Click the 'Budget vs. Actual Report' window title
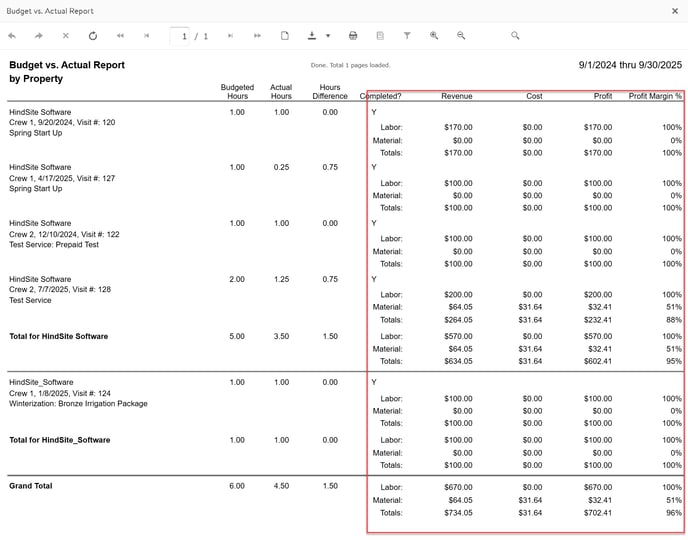The width and height of the screenshot is (688, 540). pyautogui.click(x=50, y=11)
